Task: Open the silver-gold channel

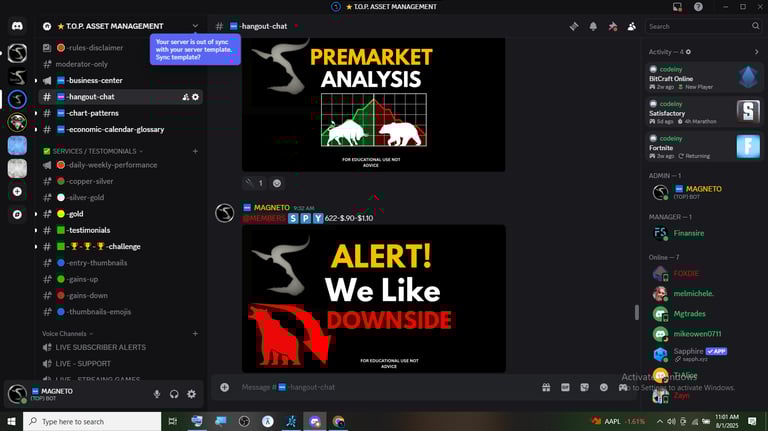Action: pos(120,197)
